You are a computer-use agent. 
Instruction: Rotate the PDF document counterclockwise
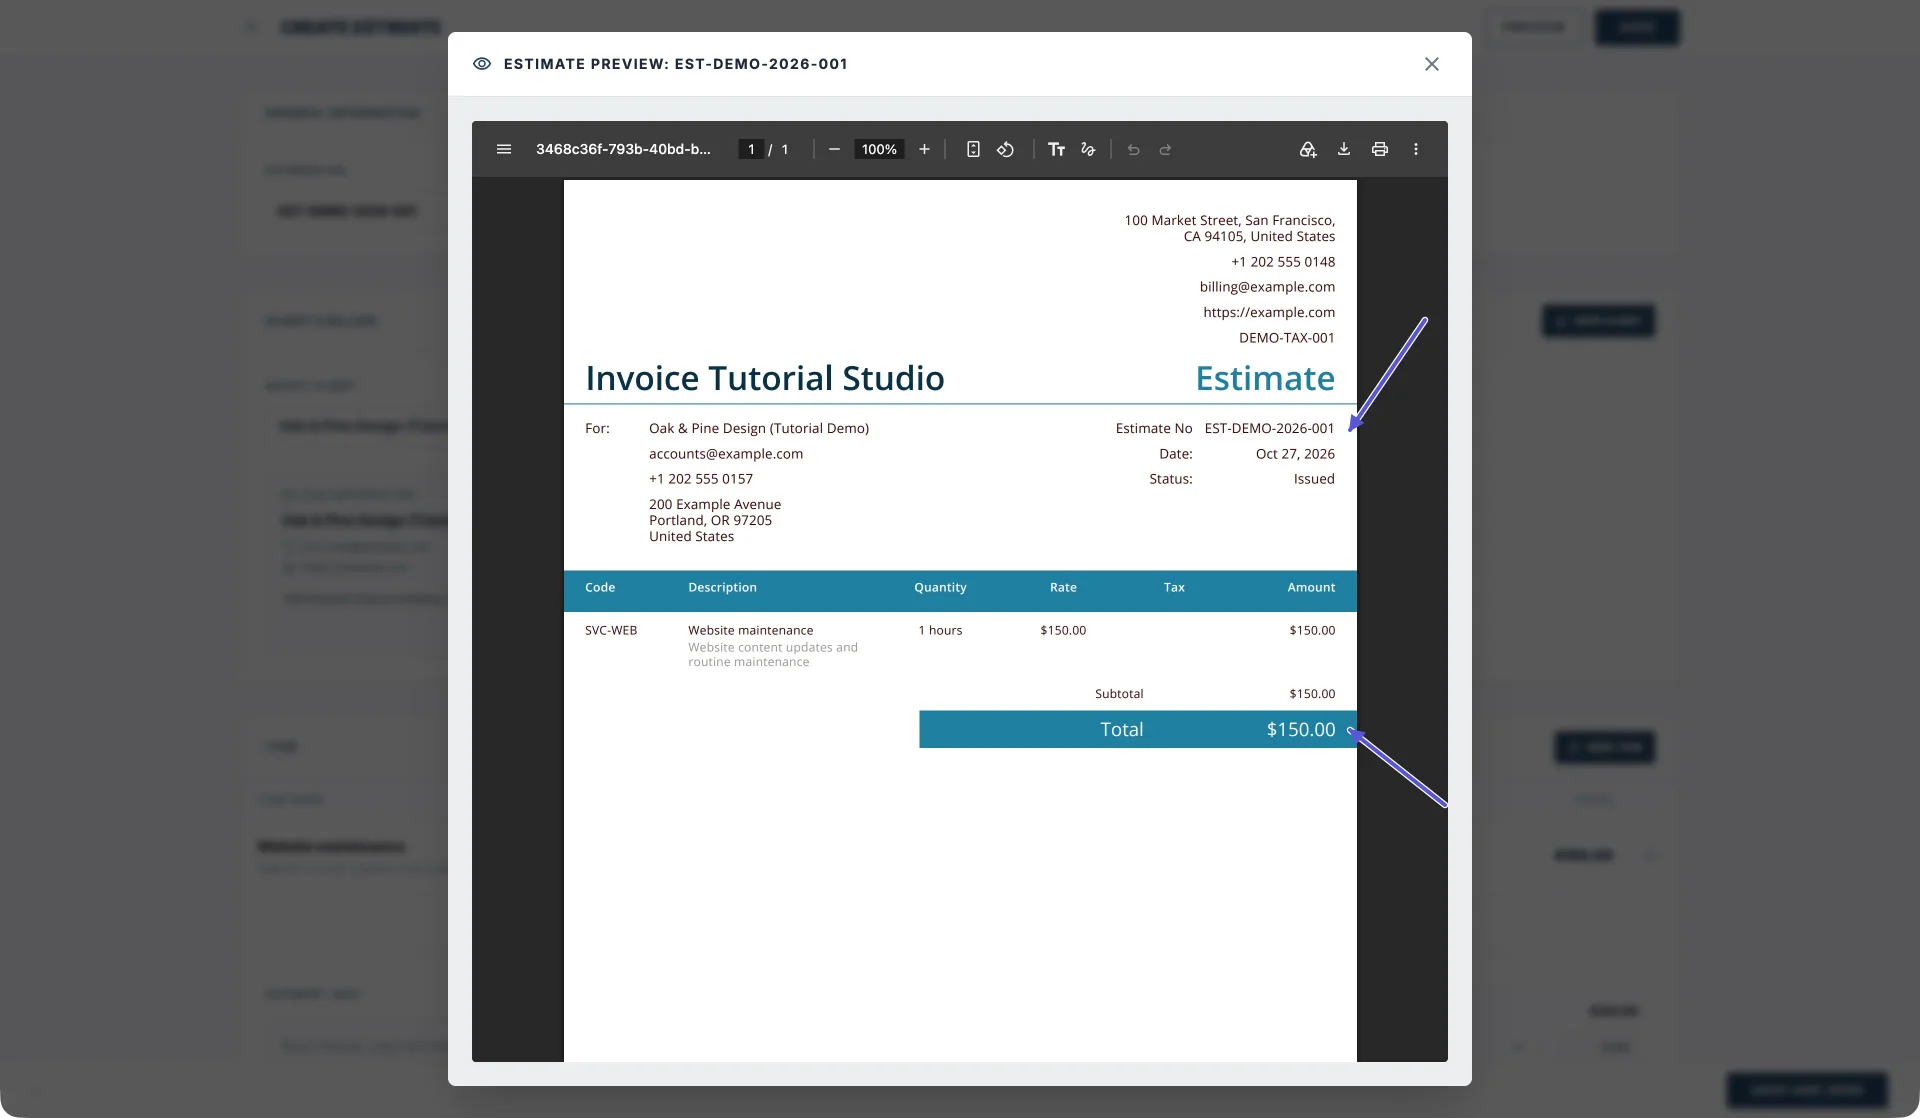click(x=1005, y=149)
